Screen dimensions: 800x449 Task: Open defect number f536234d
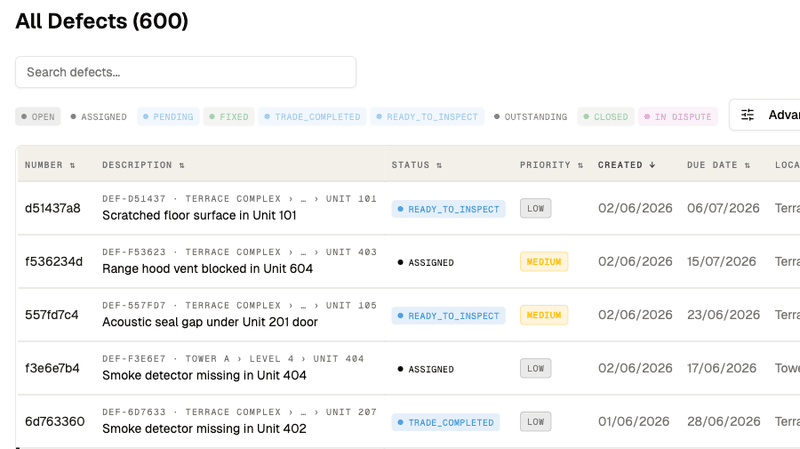coord(54,262)
